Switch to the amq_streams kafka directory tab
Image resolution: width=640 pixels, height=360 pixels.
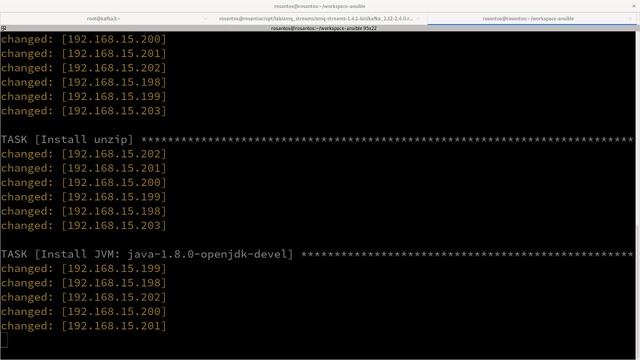(315, 19)
